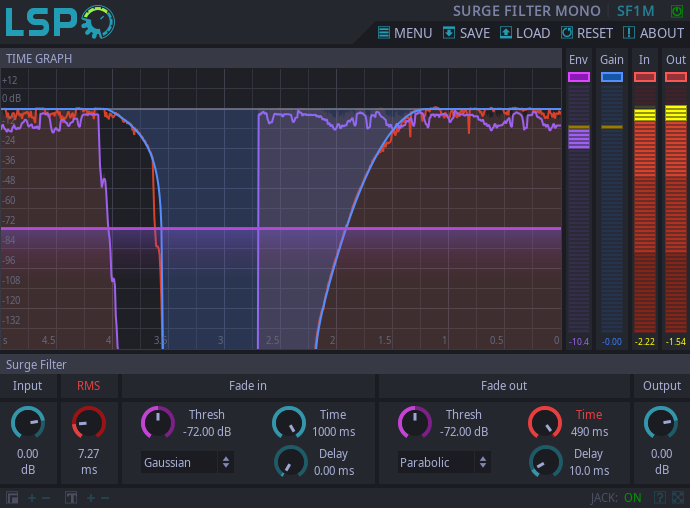Viewport: 690px width, 508px height.
Task: Click the Out meter reading -1.54
Action: 675,342
